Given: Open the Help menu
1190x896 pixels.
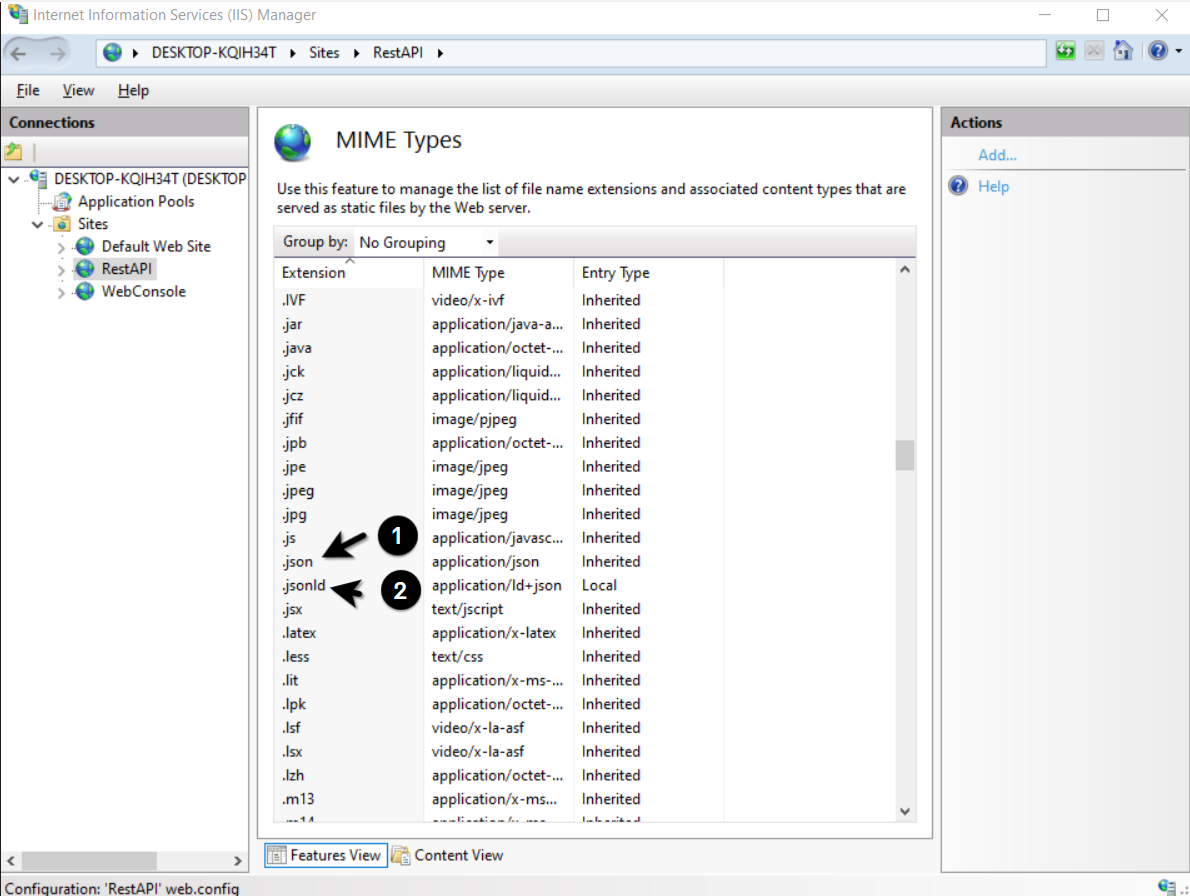Looking at the screenshot, I should tap(134, 90).
